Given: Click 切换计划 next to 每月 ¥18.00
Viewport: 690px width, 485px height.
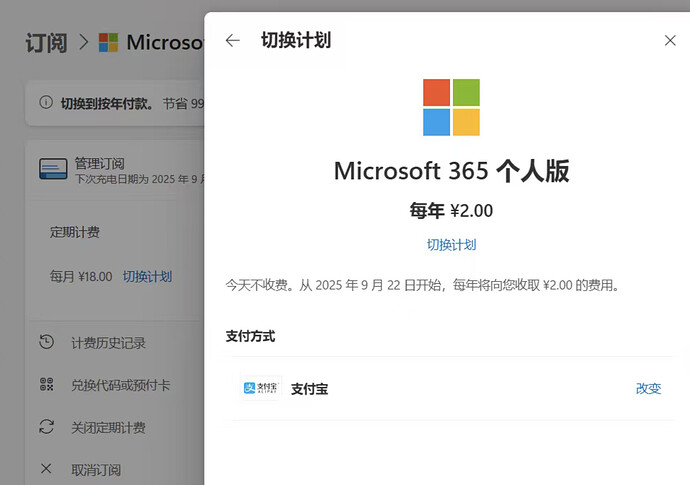Looking at the screenshot, I should 147,276.
